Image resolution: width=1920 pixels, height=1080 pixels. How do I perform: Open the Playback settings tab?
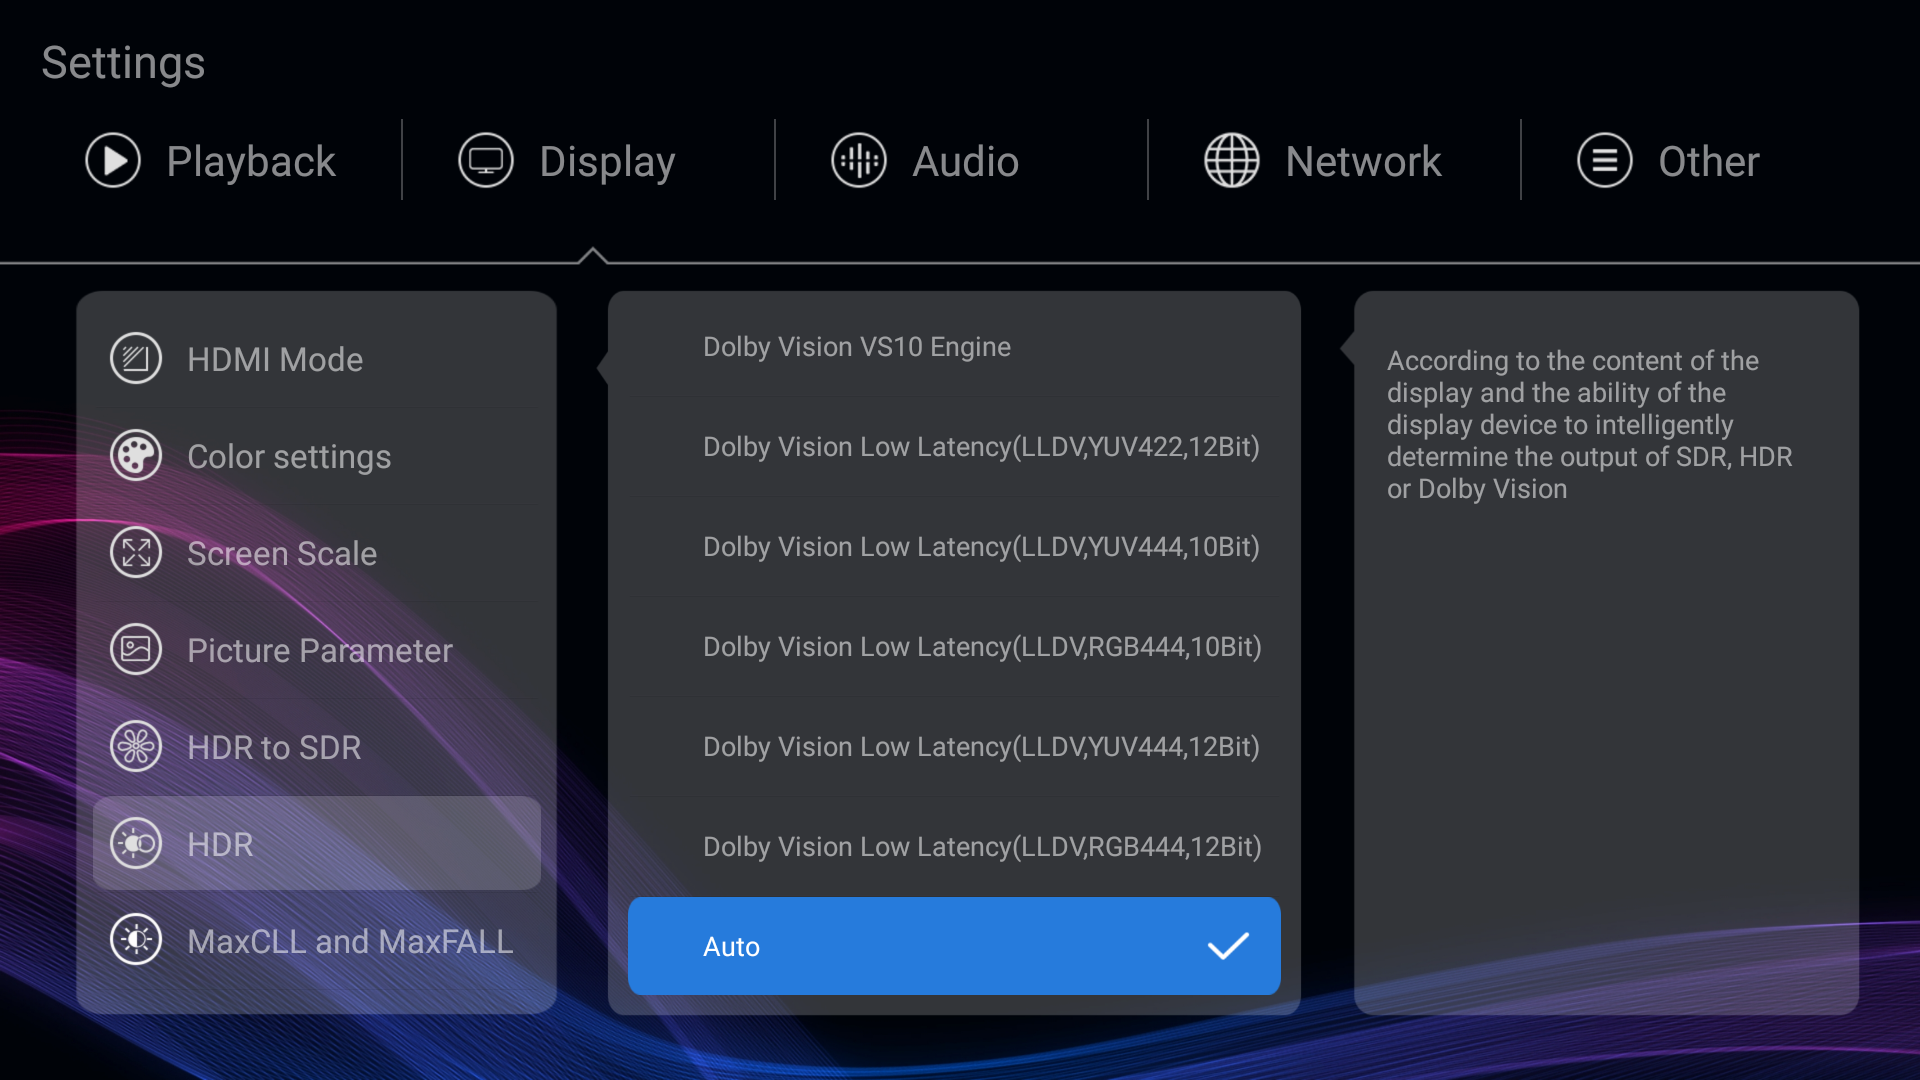211,161
